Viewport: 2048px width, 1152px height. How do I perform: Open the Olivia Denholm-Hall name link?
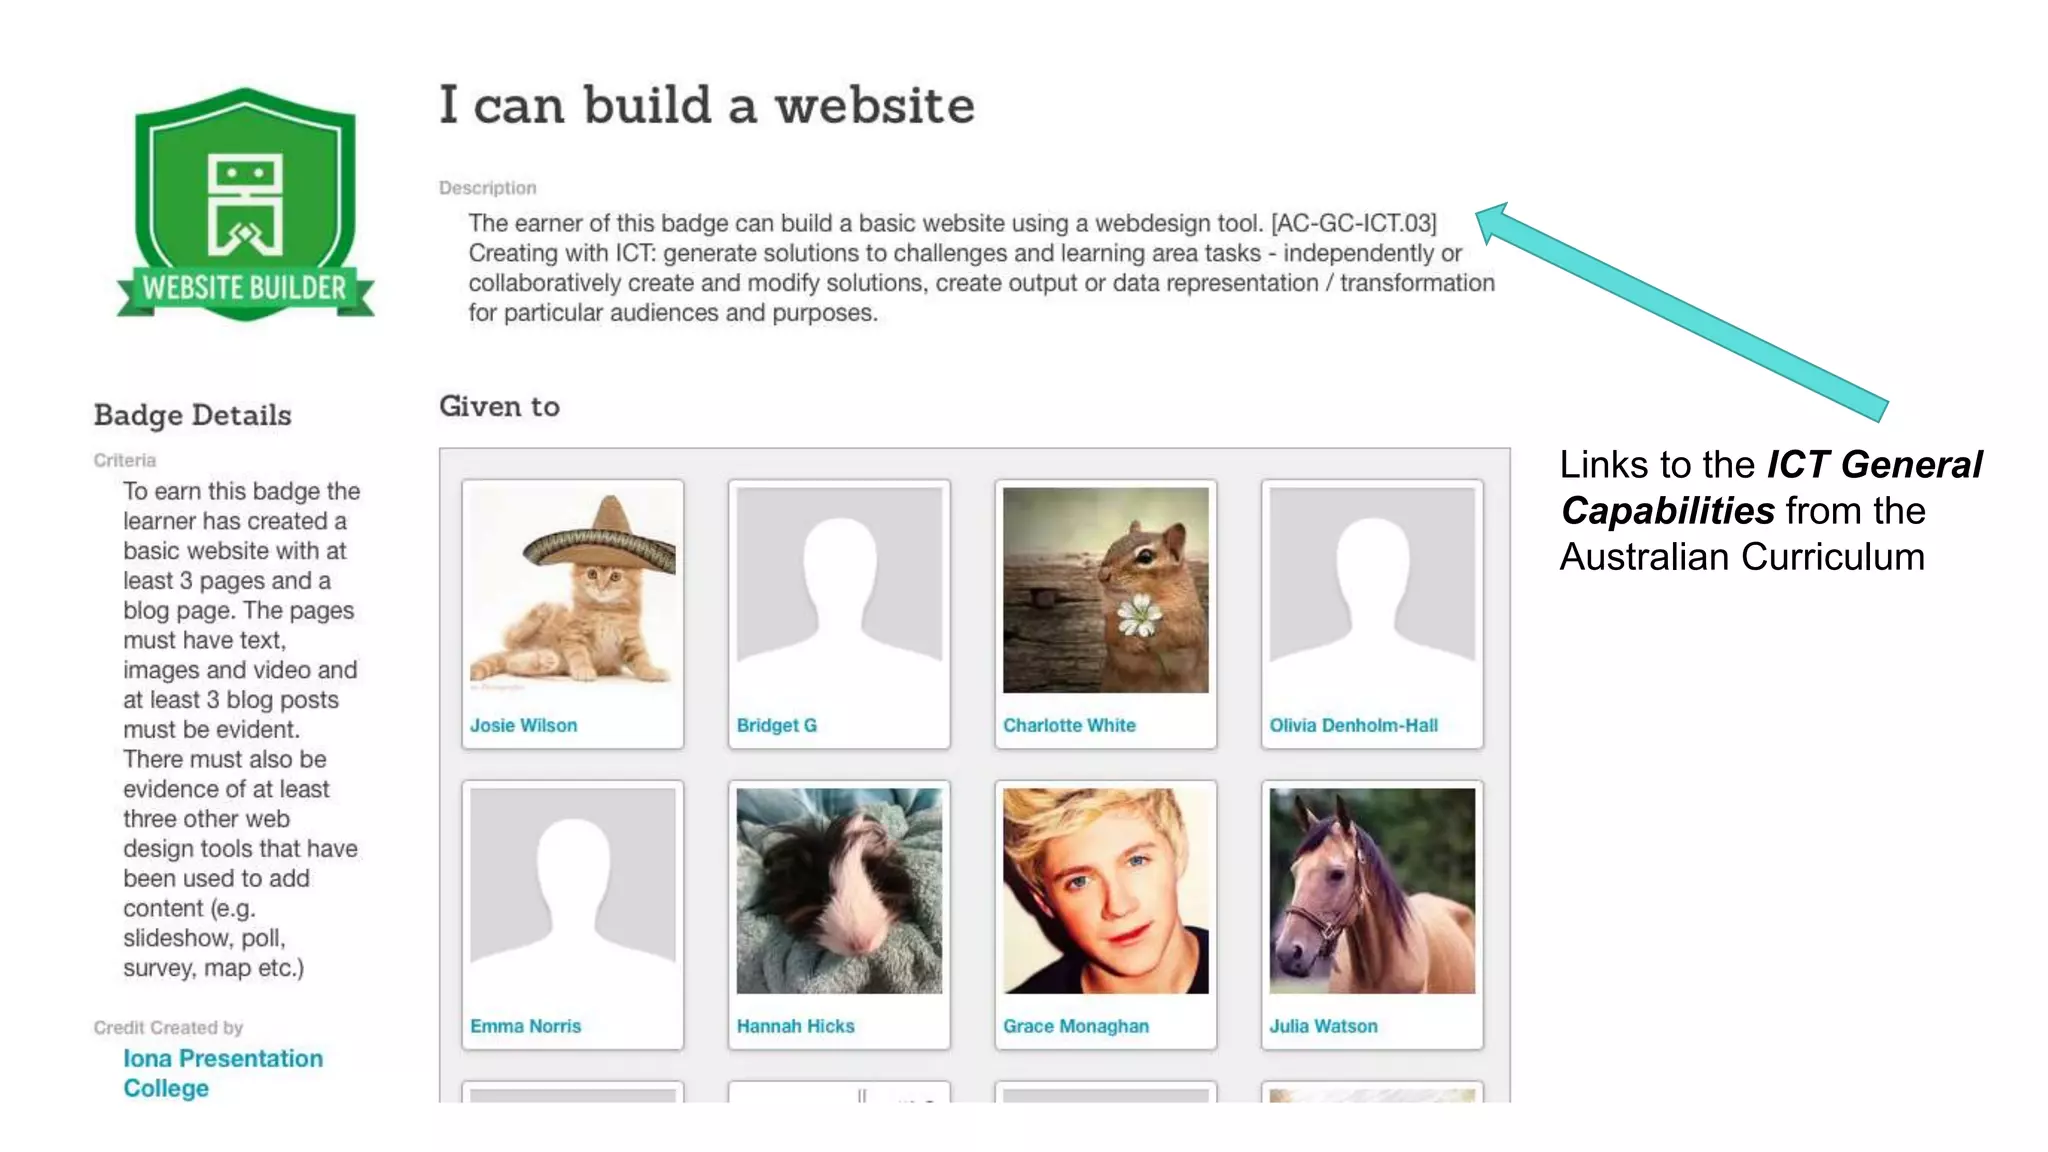(x=1353, y=725)
